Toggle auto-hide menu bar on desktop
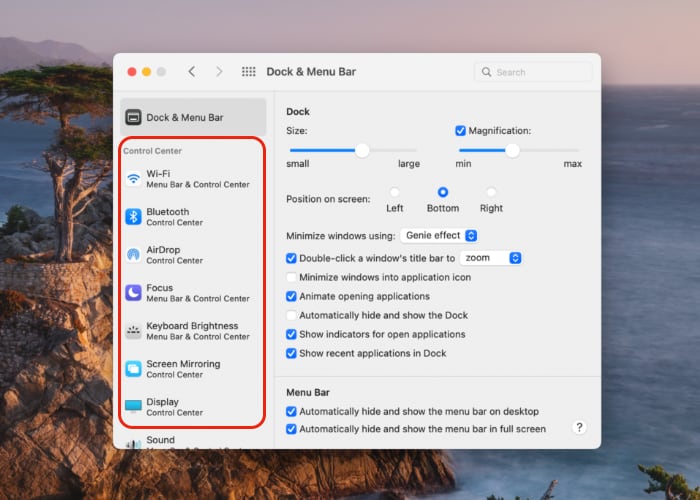The width and height of the screenshot is (700, 500). [x=291, y=411]
